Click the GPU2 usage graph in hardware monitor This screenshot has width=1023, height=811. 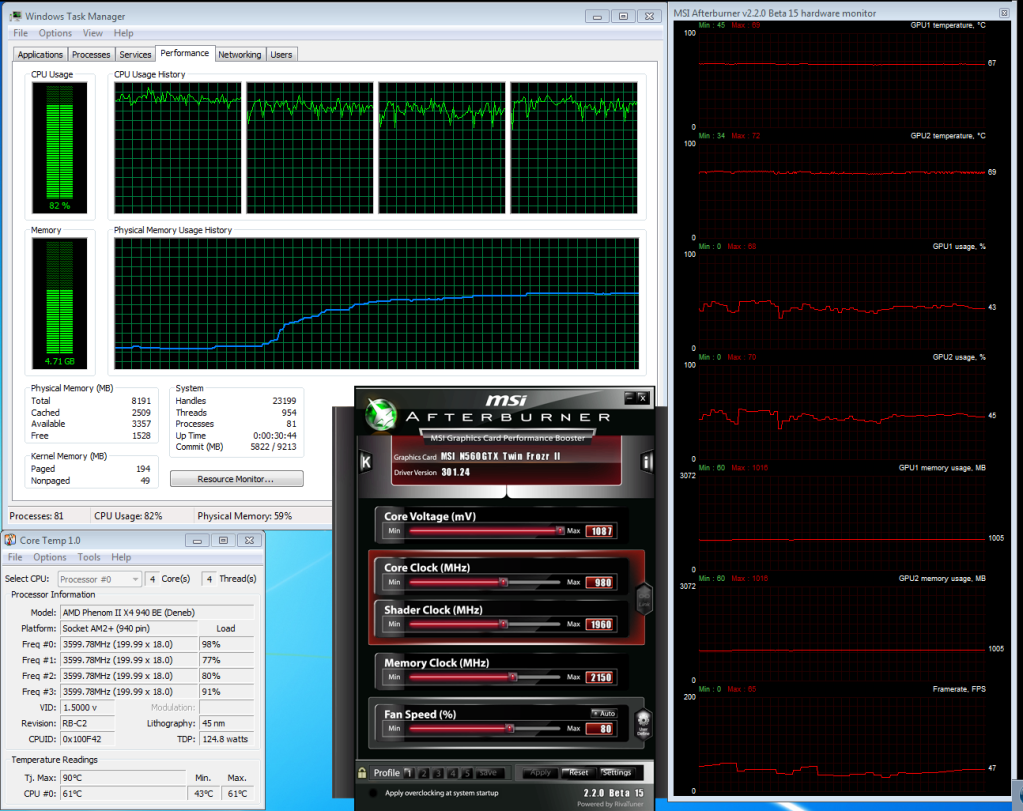(x=842, y=410)
